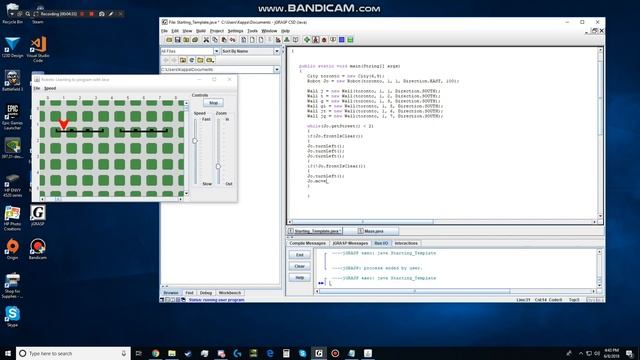The height and width of the screenshot is (360, 640).
Task: Click the Copy icon in jGRASP toolbar
Action: (215, 40)
